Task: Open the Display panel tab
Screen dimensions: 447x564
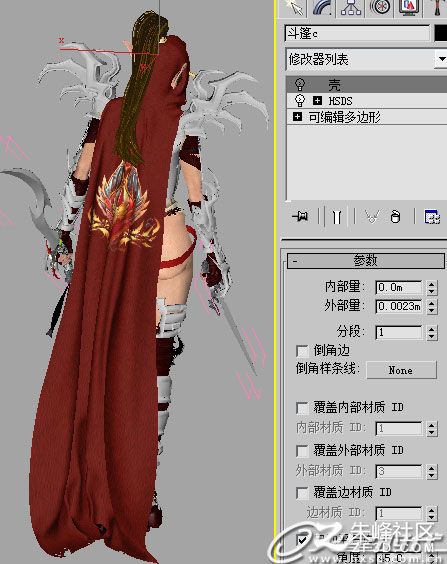Action: click(x=409, y=8)
